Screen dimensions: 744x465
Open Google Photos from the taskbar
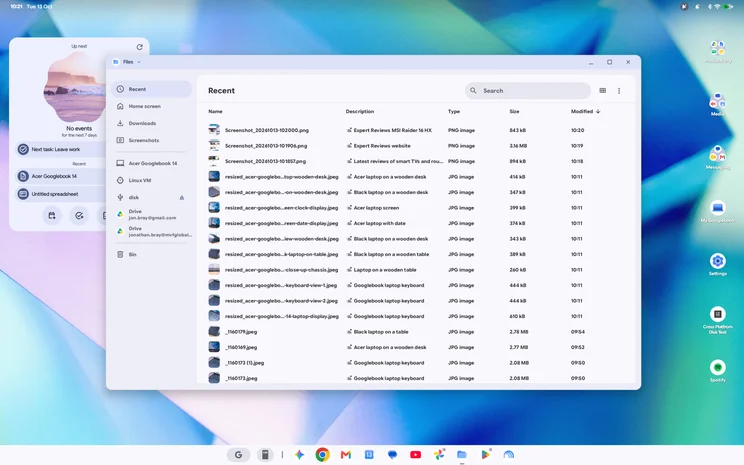pos(439,455)
